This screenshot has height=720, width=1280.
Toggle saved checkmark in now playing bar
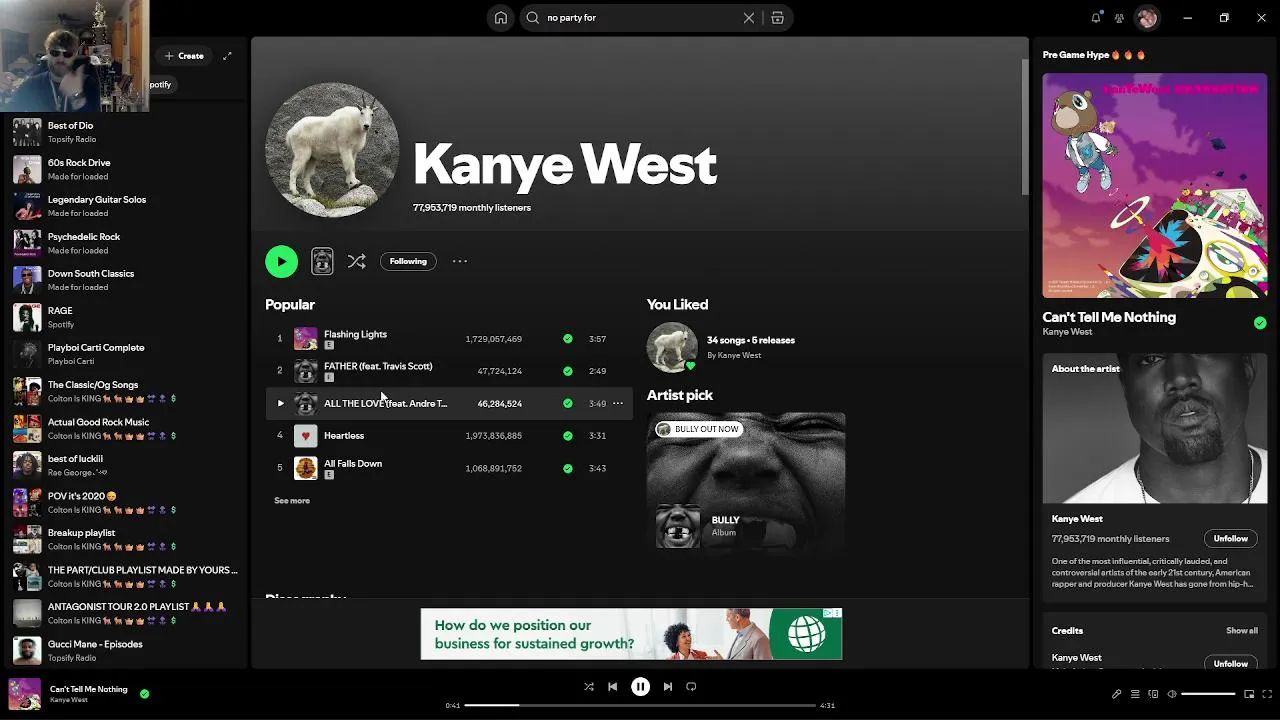coord(144,693)
